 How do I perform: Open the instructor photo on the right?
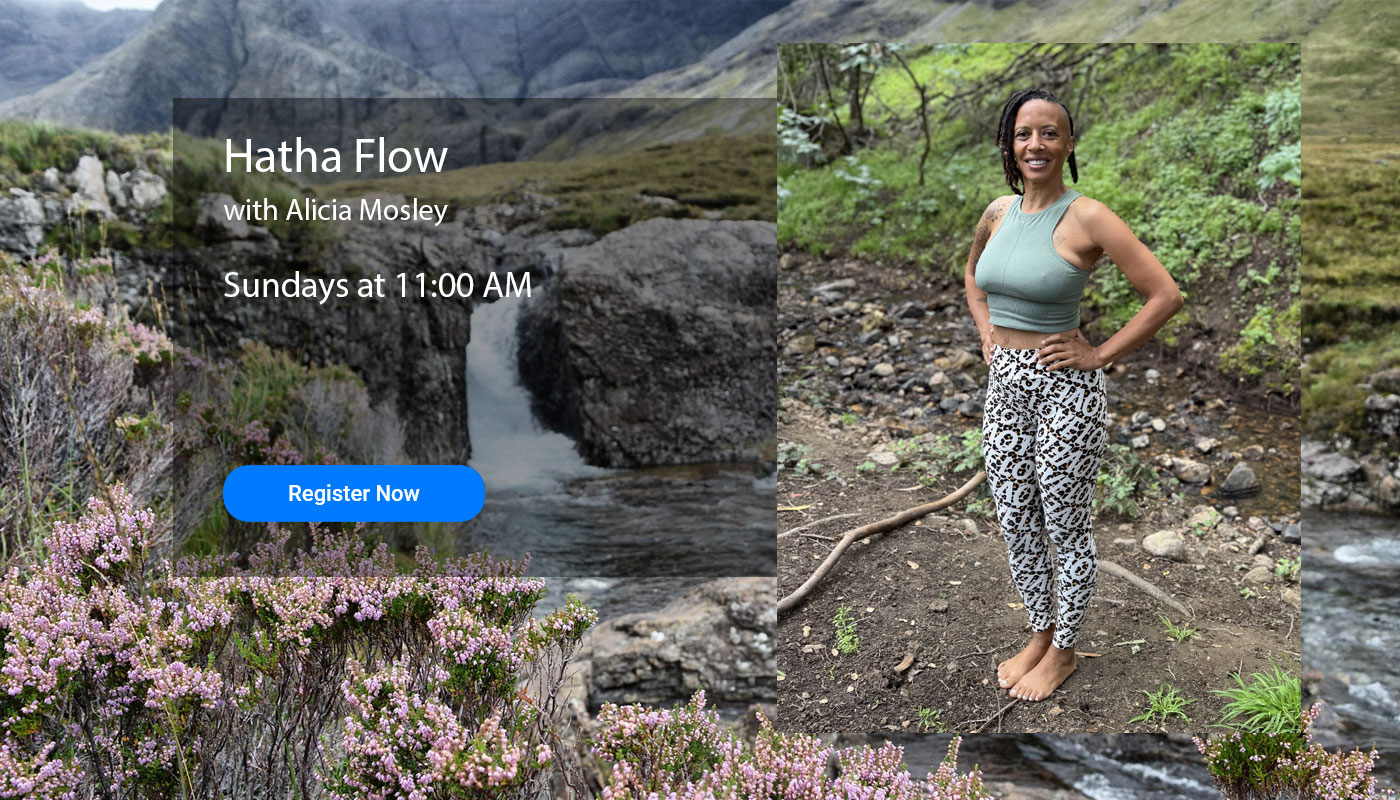coord(1039,388)
